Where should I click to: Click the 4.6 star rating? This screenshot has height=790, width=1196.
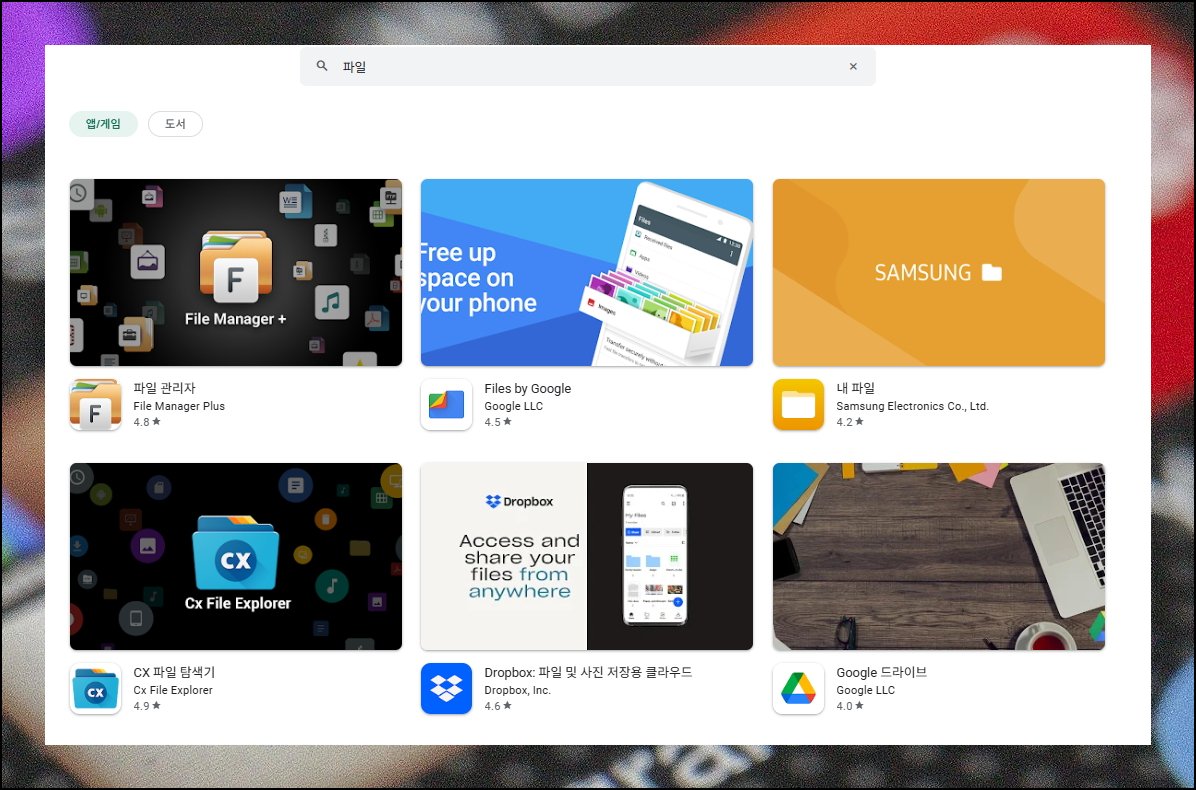point(498,706)
